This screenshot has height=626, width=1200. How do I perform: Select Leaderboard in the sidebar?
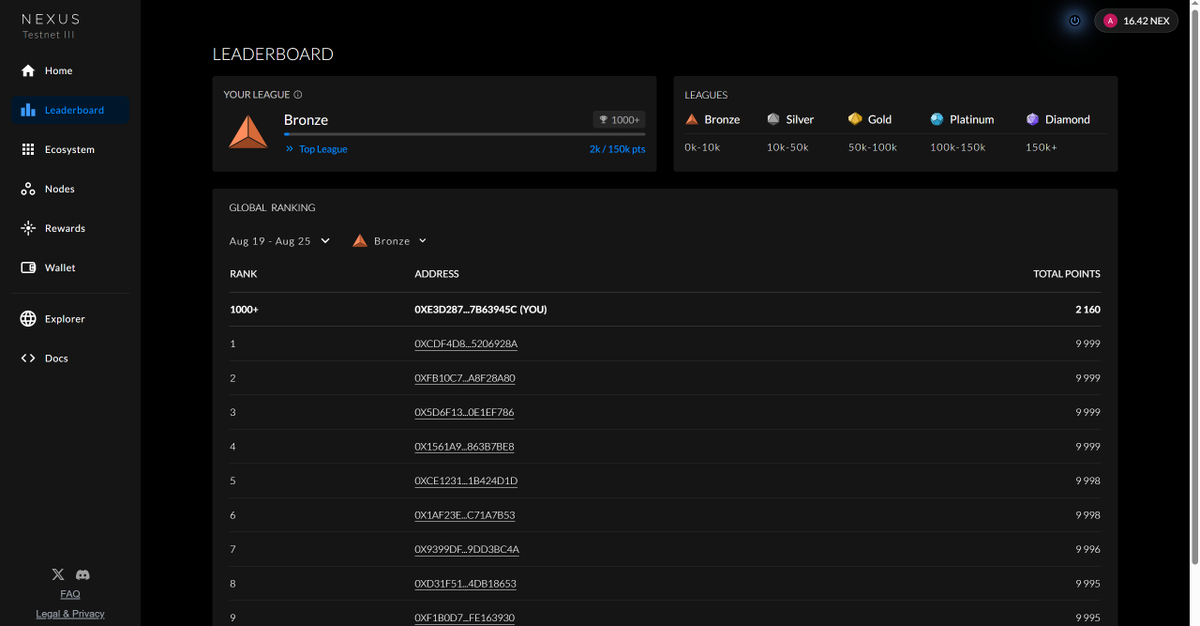coord(70,110)
